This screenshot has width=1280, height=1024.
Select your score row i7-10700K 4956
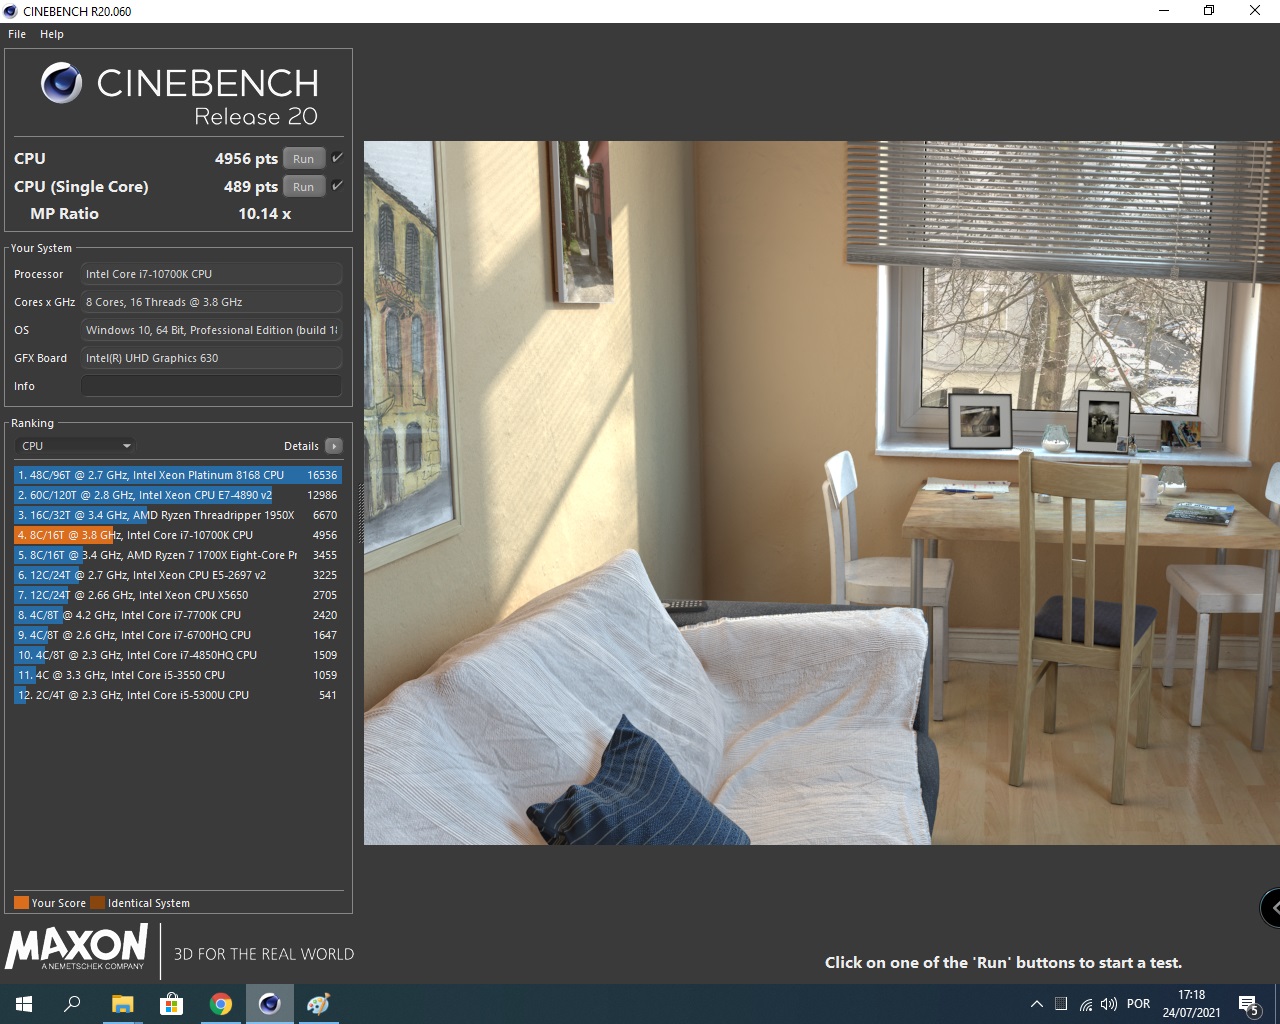point(178,535)
